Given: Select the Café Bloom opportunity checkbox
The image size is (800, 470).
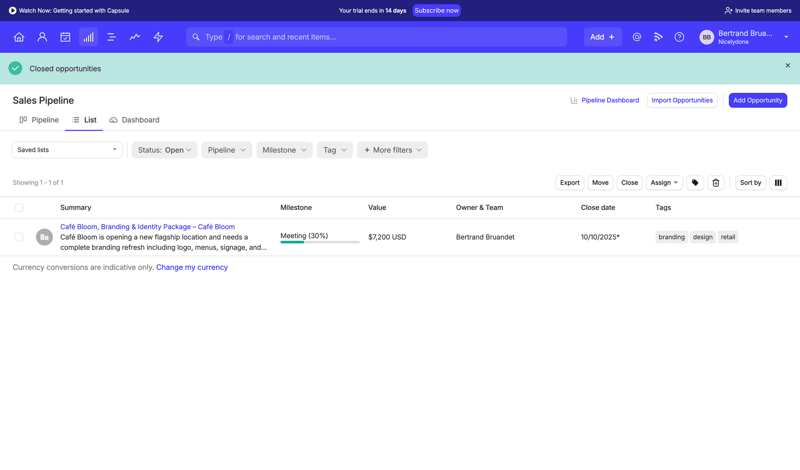Looking at the screenshot, I should point(19,237).
